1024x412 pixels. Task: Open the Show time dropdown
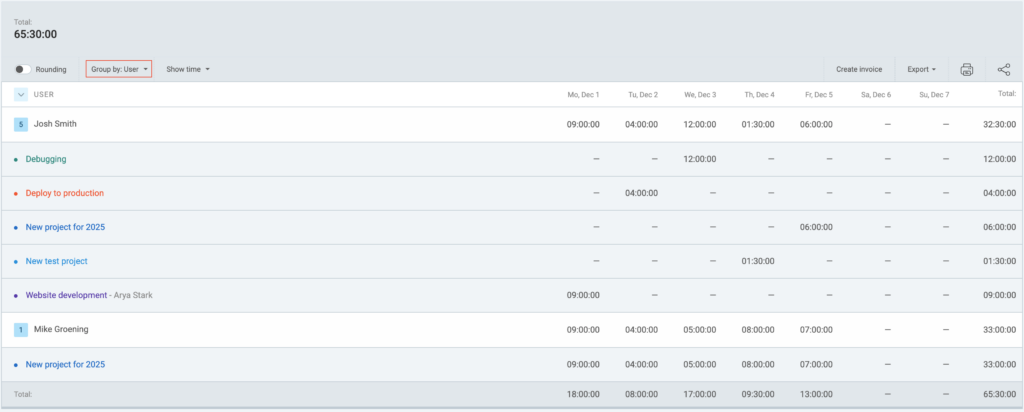click(x=188, y=69)
